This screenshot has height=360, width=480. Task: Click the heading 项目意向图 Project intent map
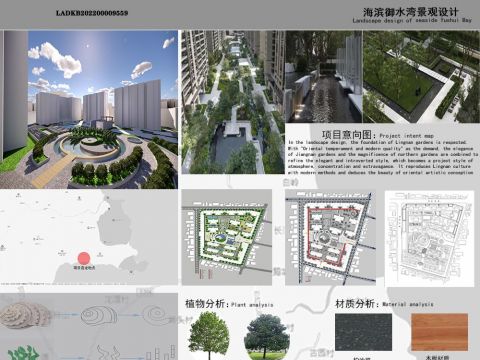point(378,135)
